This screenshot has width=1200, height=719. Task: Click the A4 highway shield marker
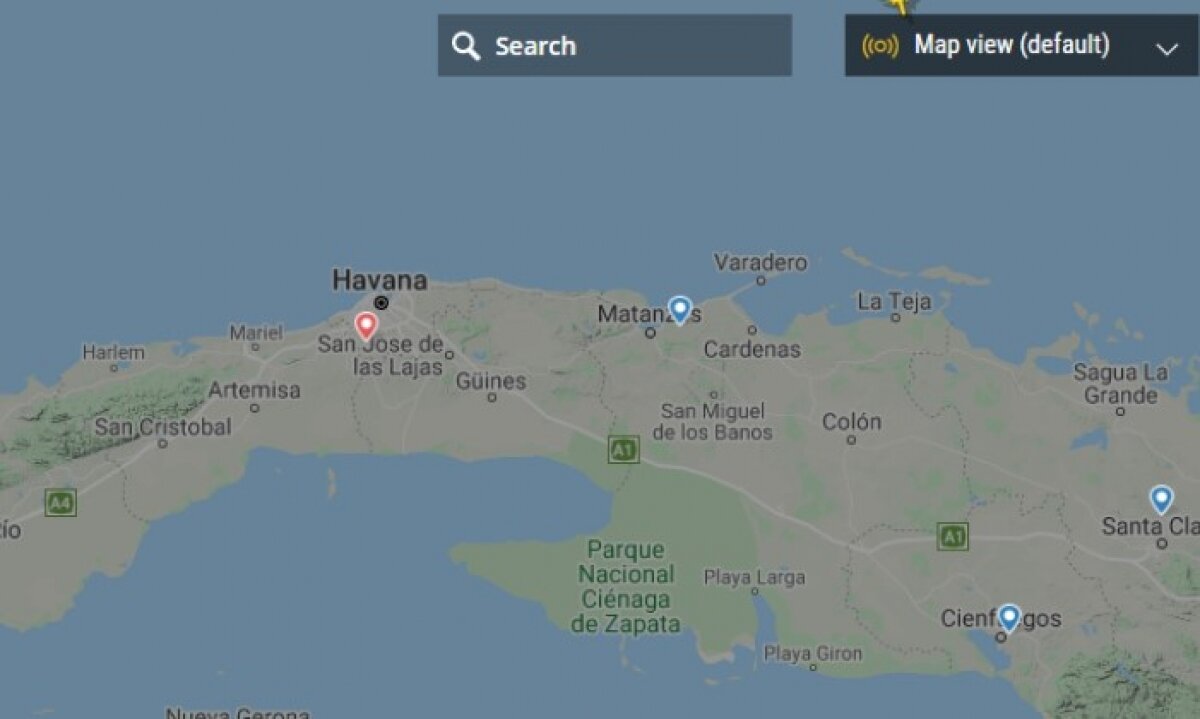pyautogui.click(x=60, y=502)
